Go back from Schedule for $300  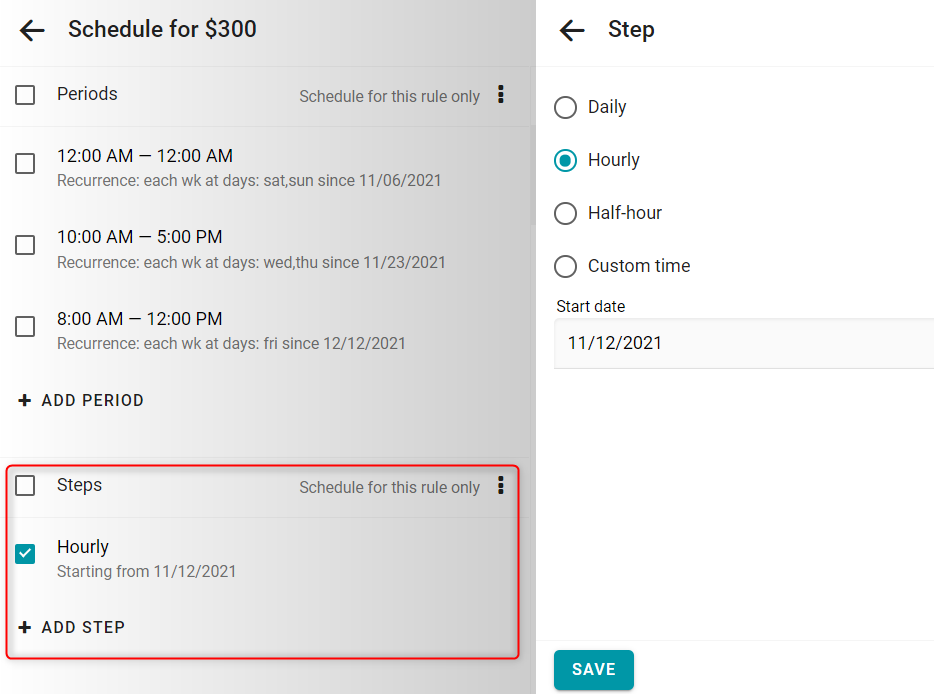(x=32, y=30)
